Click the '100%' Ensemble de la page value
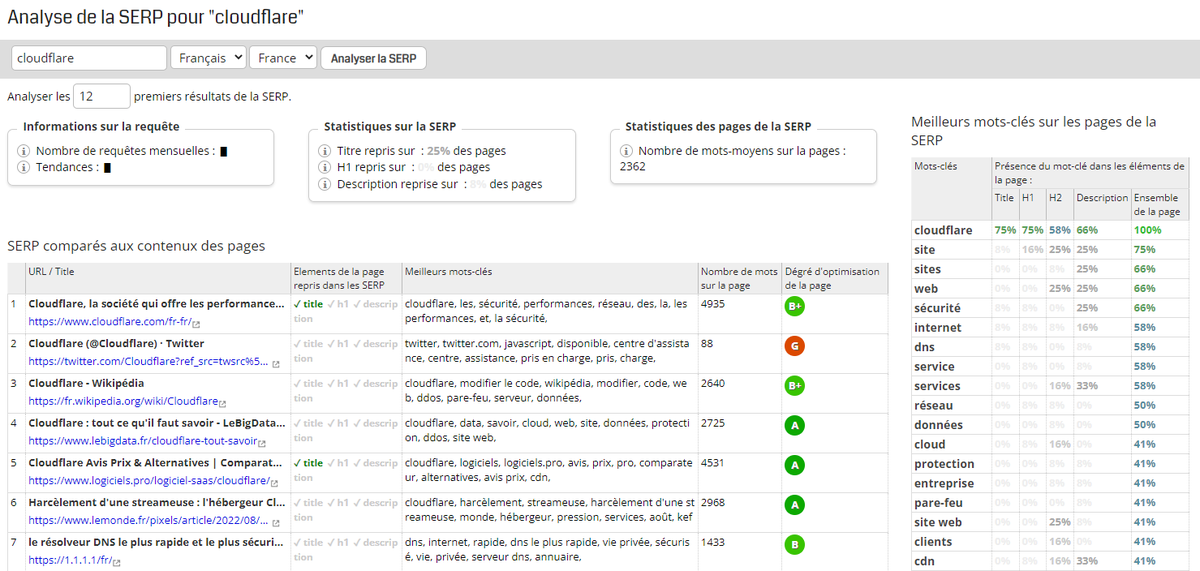This screenshot has height=571, width=1200. (x=1147, y=231)
